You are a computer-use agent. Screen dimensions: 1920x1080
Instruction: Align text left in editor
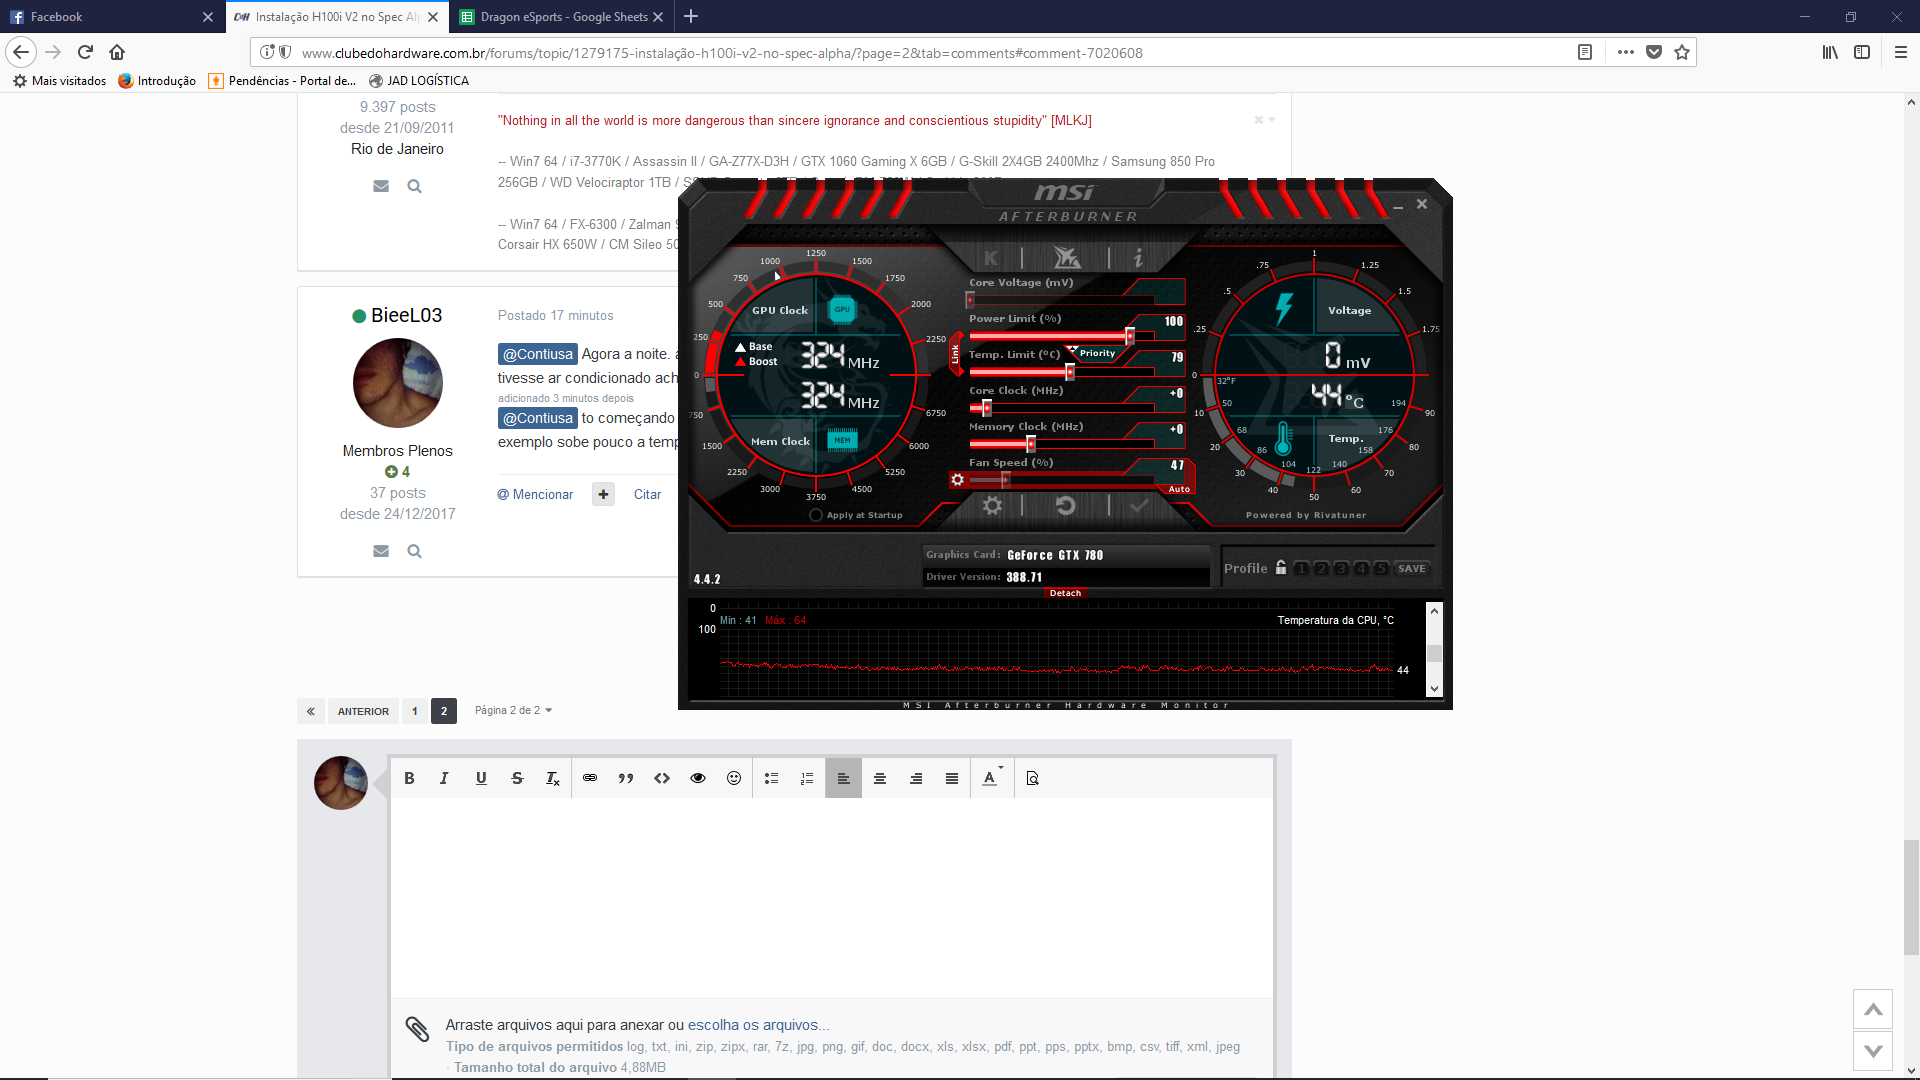[x=843, y=778]
